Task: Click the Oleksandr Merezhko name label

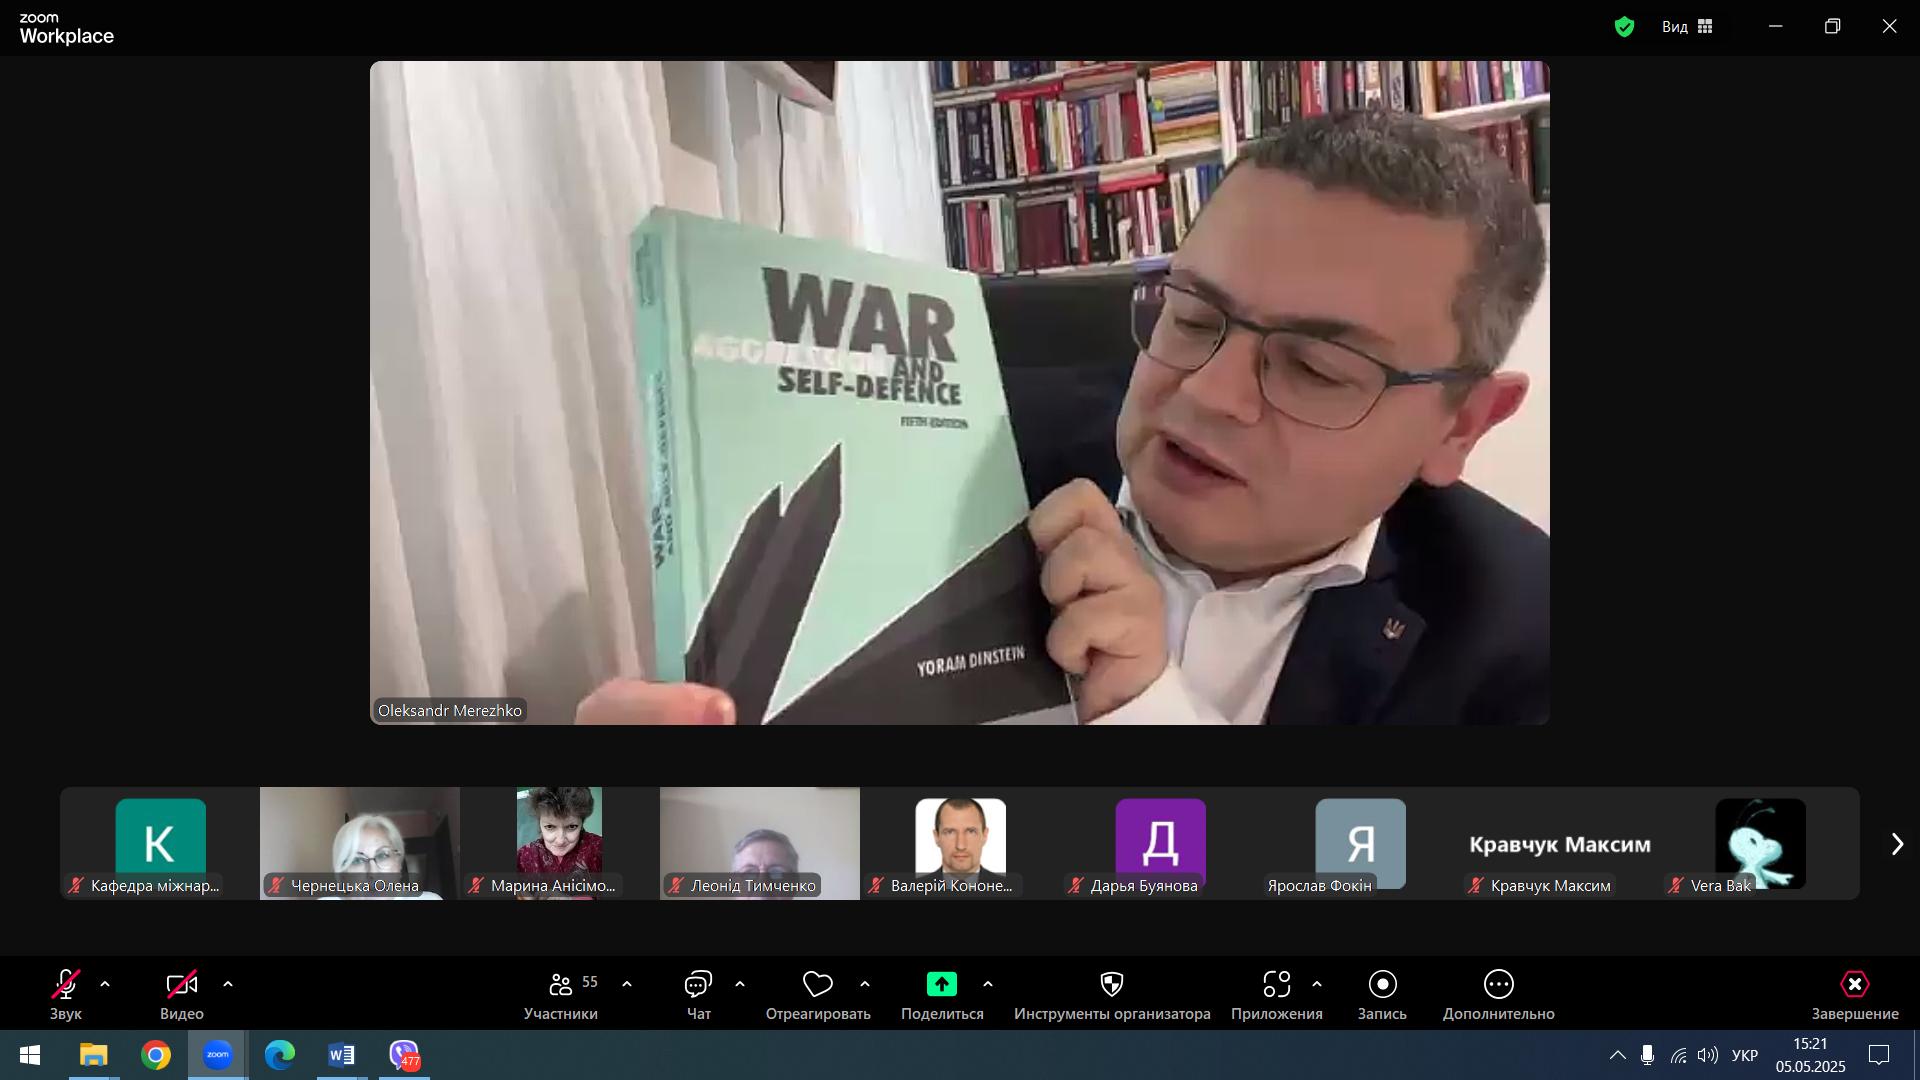Action: (450, 711)
